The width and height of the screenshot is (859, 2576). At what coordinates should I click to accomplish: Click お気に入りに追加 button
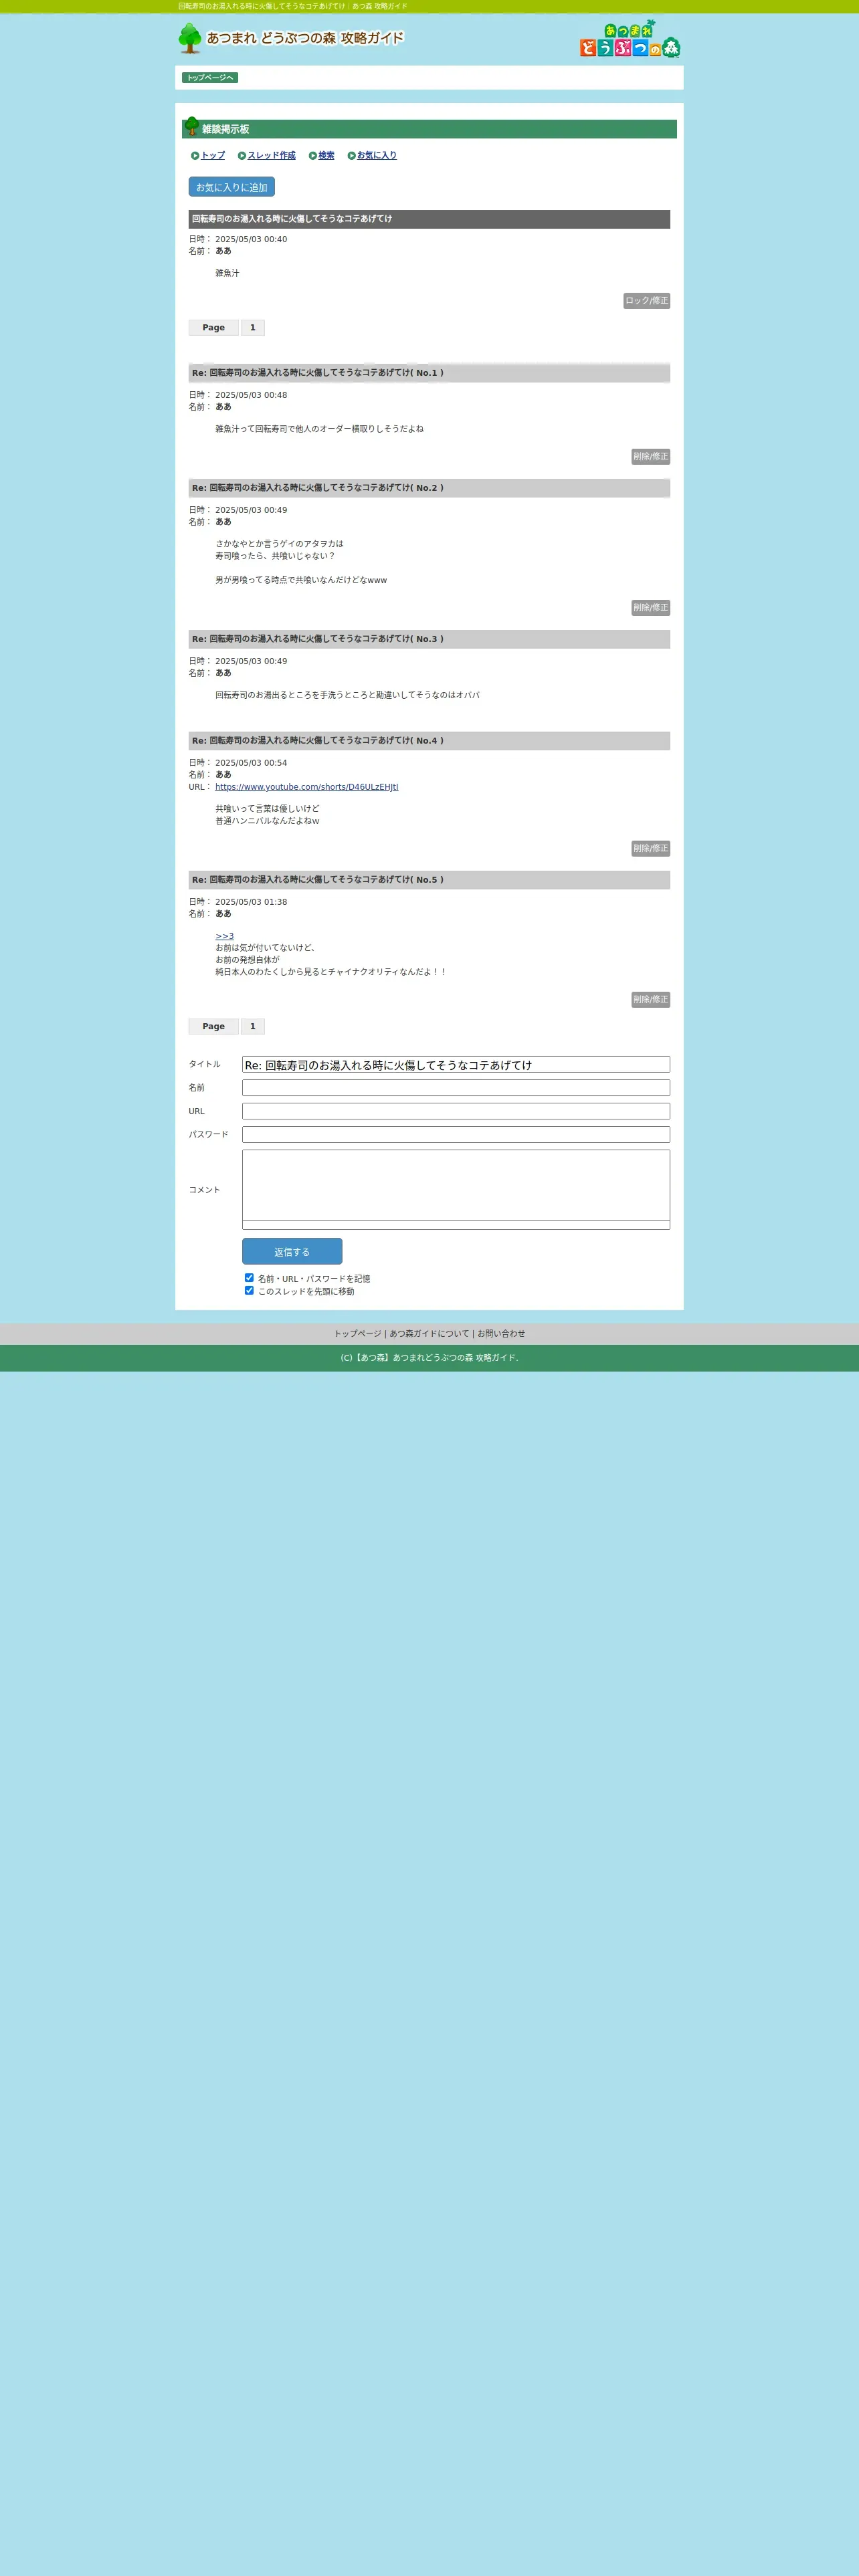point(232,187)
